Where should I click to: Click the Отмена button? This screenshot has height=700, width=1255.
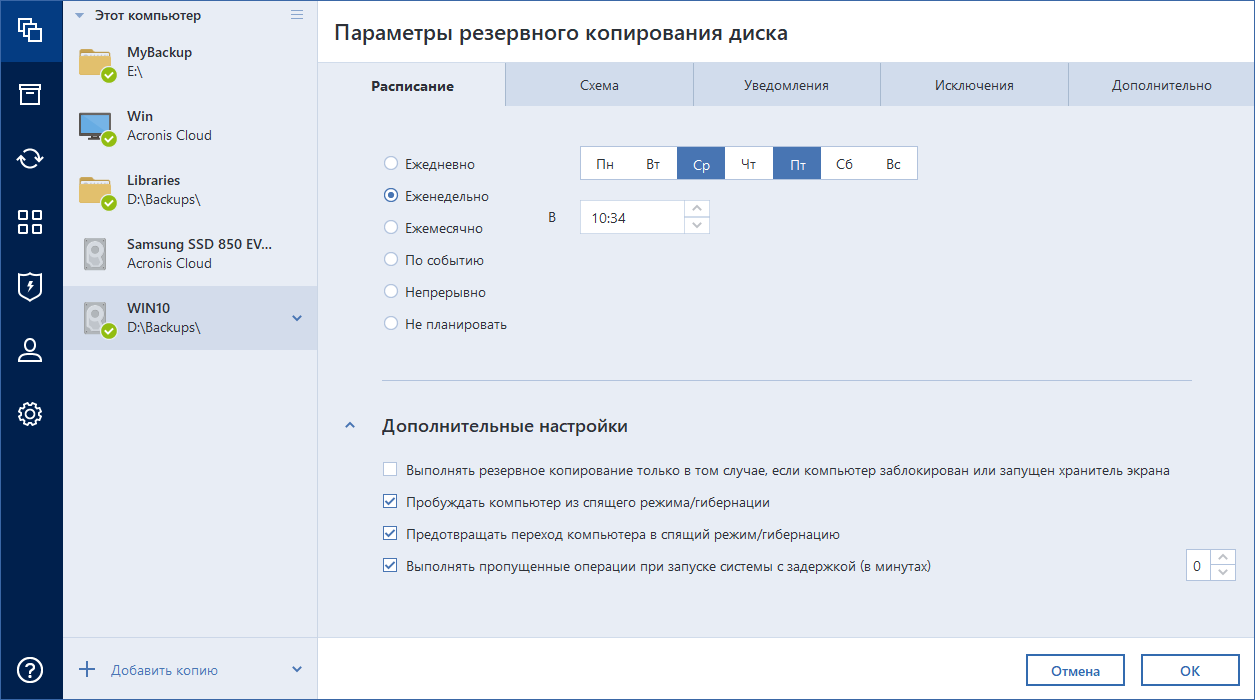(1075, 671)
